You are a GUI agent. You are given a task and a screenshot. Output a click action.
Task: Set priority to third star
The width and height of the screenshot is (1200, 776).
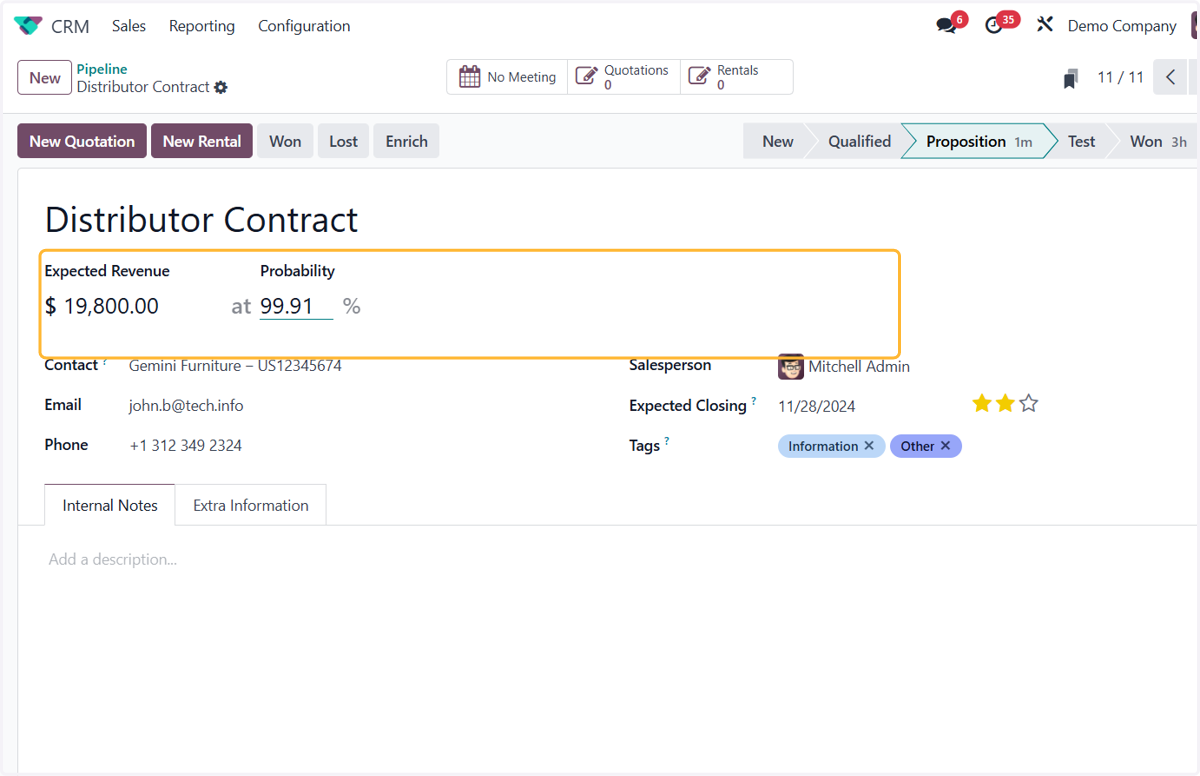tap(1029, 403)
